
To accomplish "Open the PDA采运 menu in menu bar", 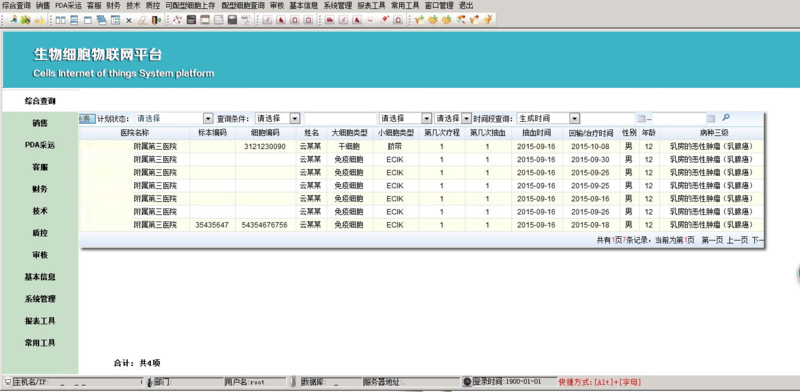I will [68, 6].
